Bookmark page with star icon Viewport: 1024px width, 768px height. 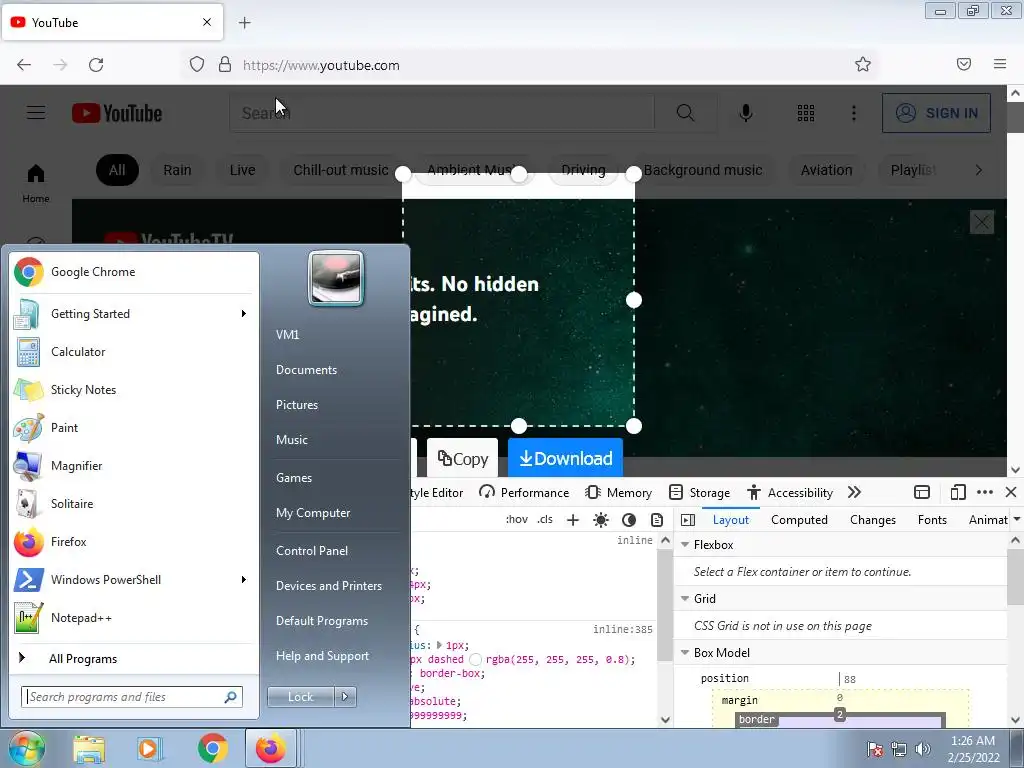pos(863,65)
